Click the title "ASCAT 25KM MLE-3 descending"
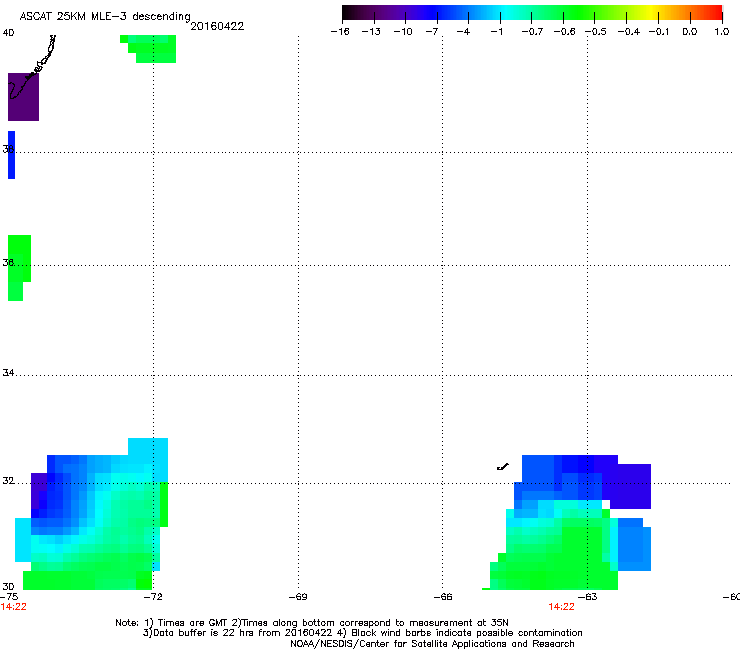The width and height of the screenshot is (740, 650). click(x=105, y=16)
